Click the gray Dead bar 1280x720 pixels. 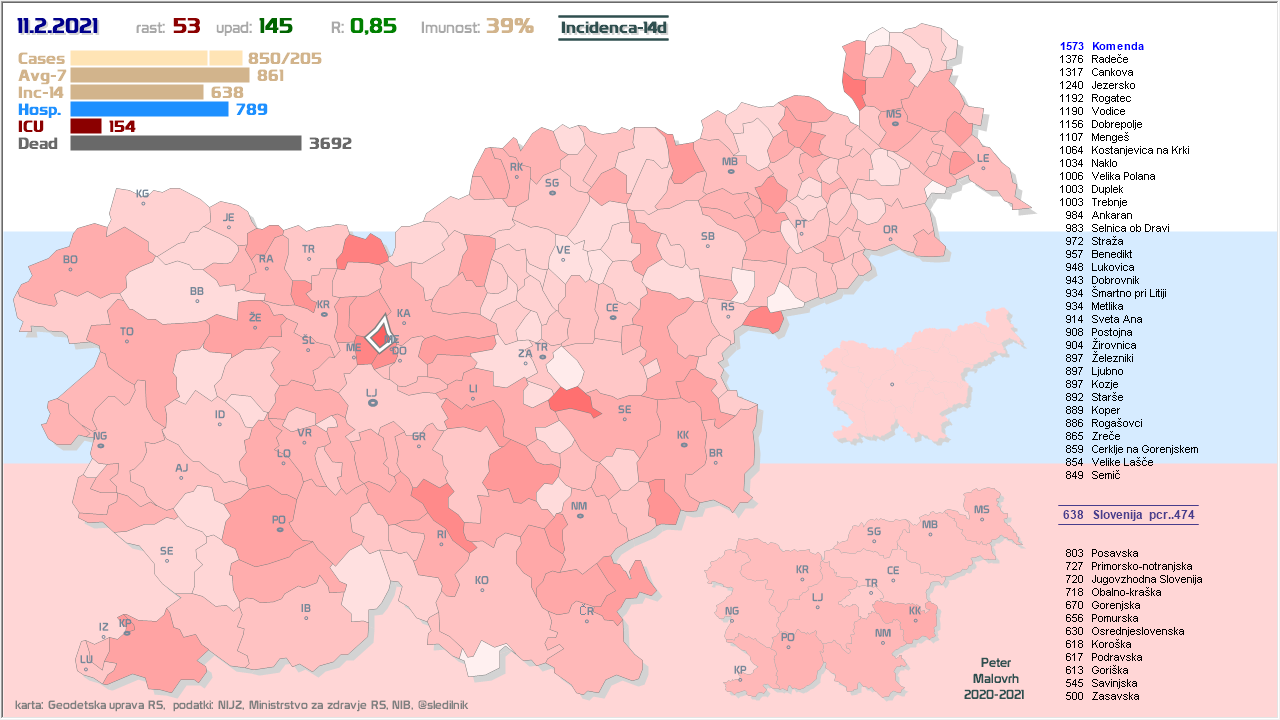(x=186, y=143)
